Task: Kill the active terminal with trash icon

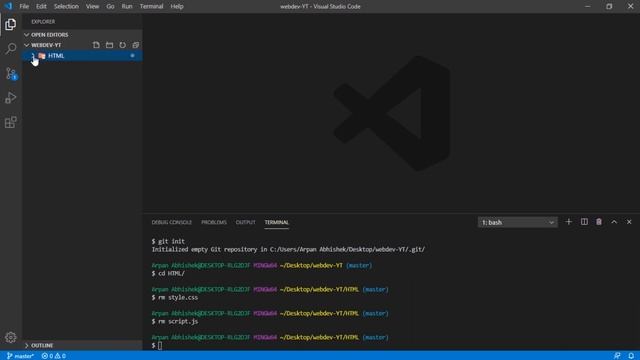Action: [599, 222]
